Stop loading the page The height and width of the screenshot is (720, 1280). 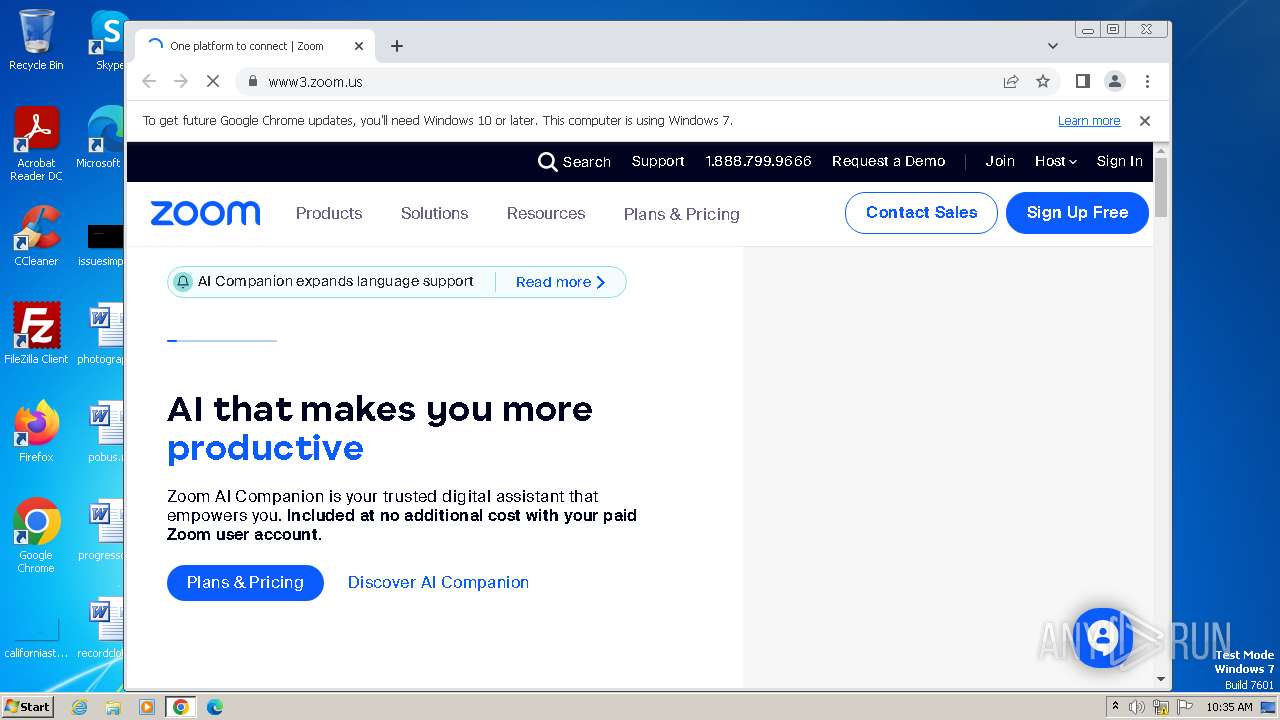click(212, 82)
